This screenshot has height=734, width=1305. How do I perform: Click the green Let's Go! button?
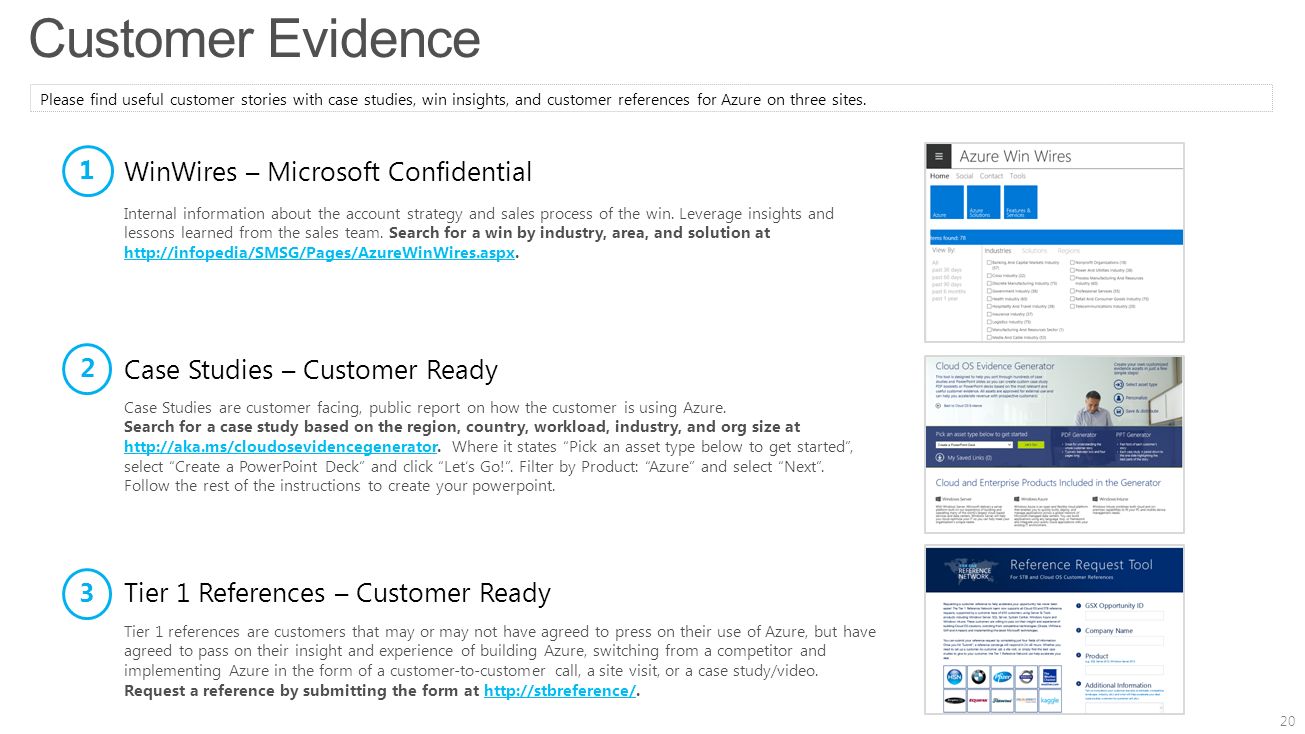(1031, 445)
